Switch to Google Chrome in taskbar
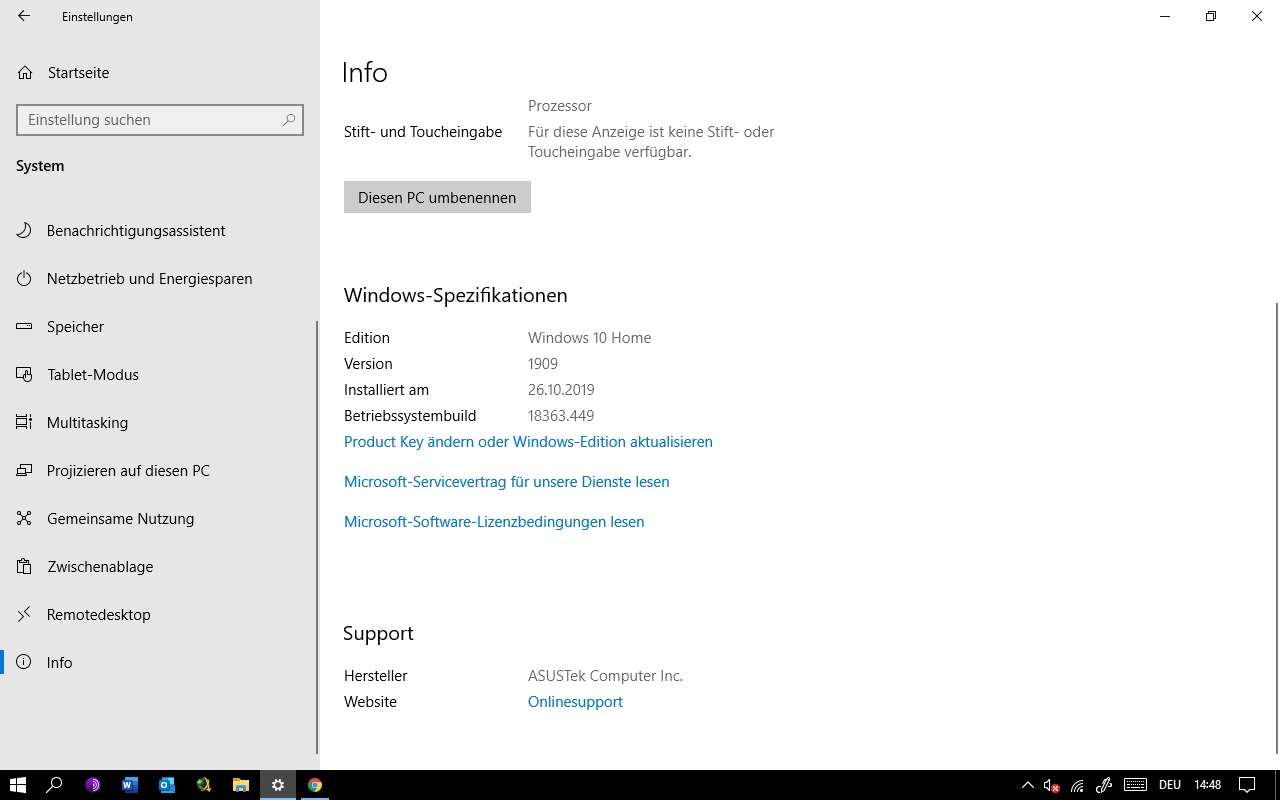 coord(315,785)
